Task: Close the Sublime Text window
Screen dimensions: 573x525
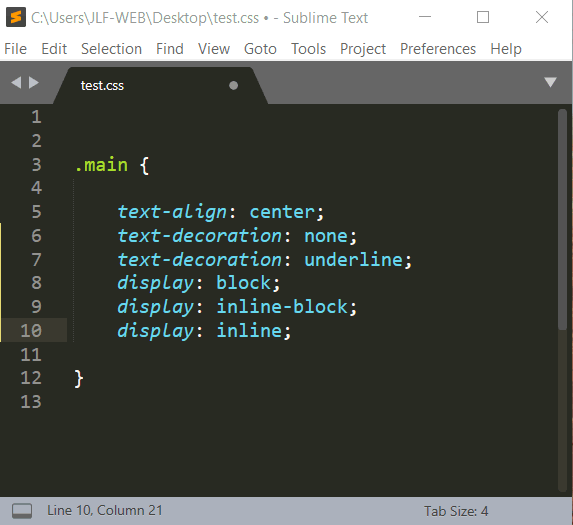Action: [x=542, y=17]
